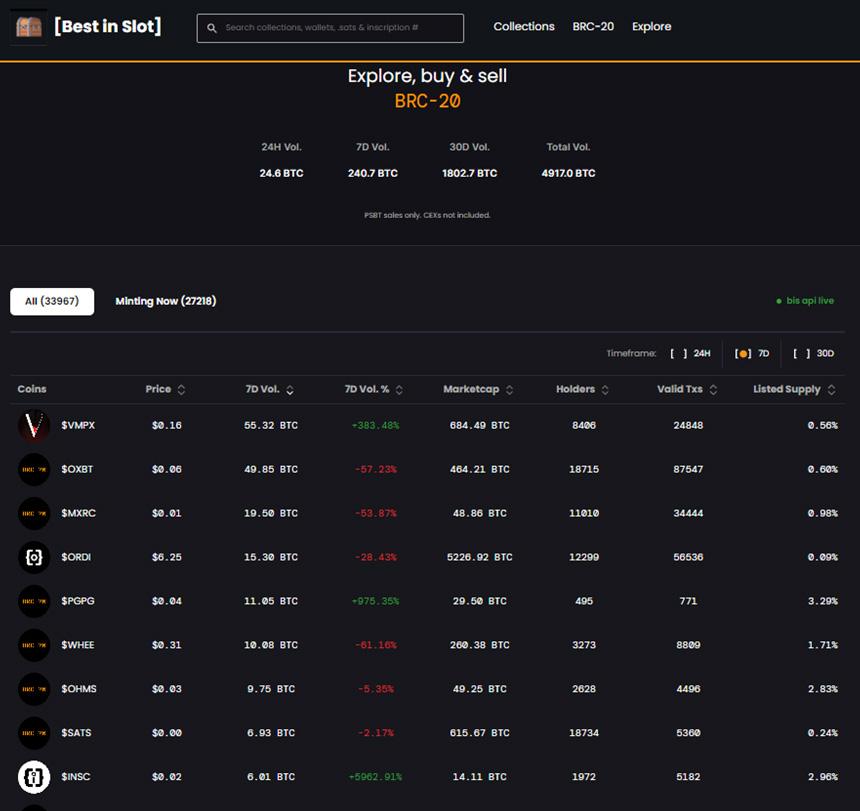
Task: Sort by Listed Supply column arrows
Action: (x=831, y=389)
